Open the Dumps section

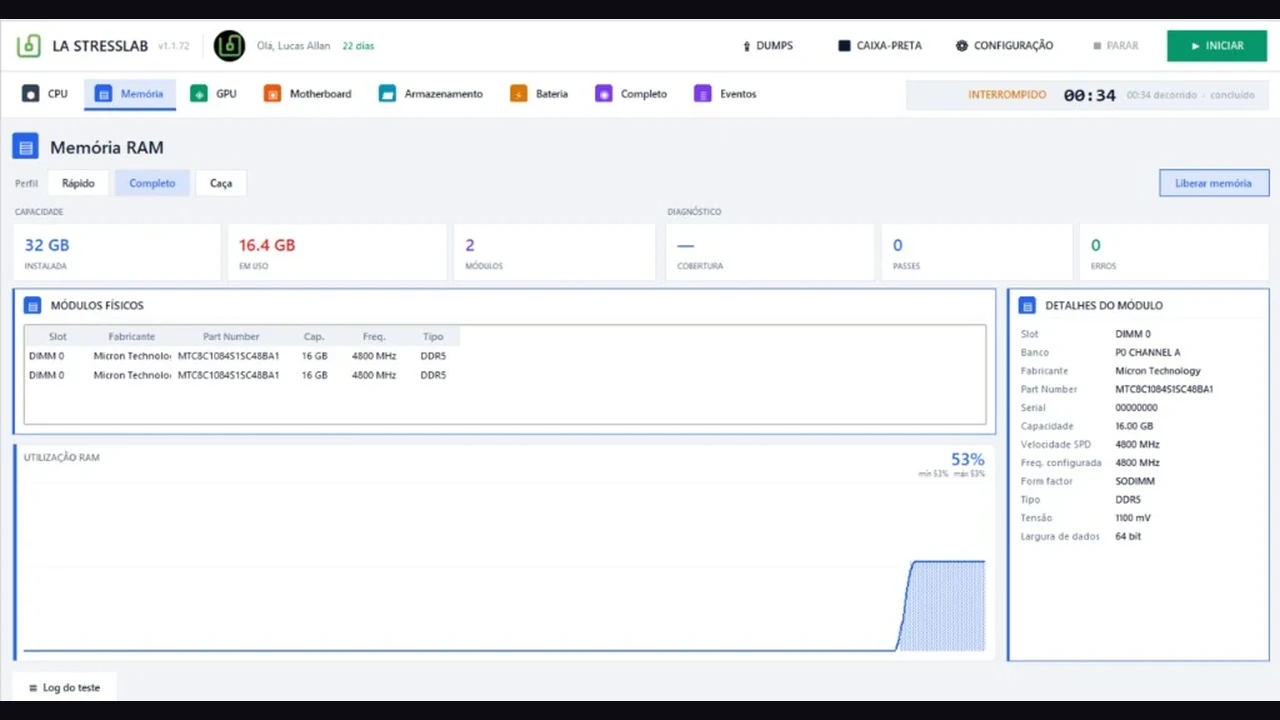click(767, 46)
